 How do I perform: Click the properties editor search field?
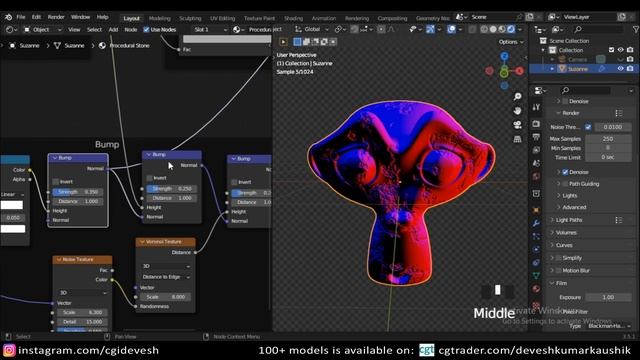click(586, 90)
